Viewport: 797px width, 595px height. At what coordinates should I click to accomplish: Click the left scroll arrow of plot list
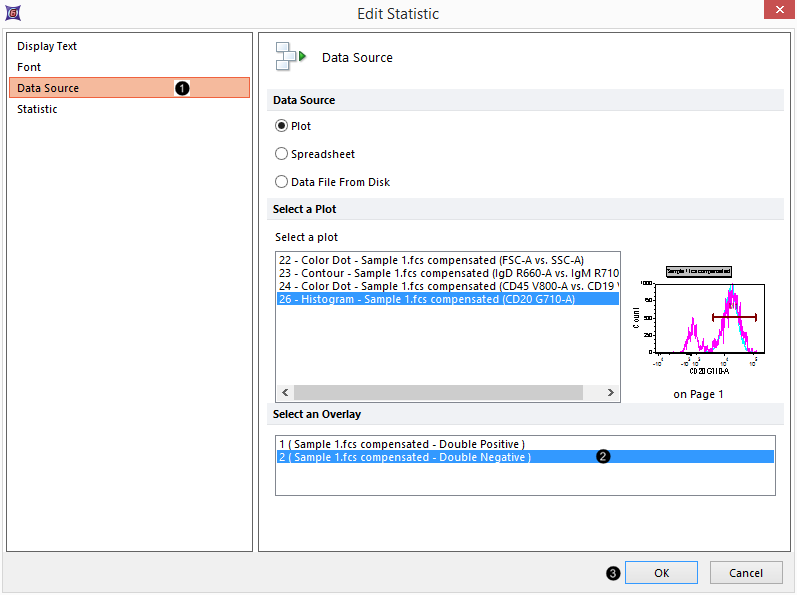(284, 394)
